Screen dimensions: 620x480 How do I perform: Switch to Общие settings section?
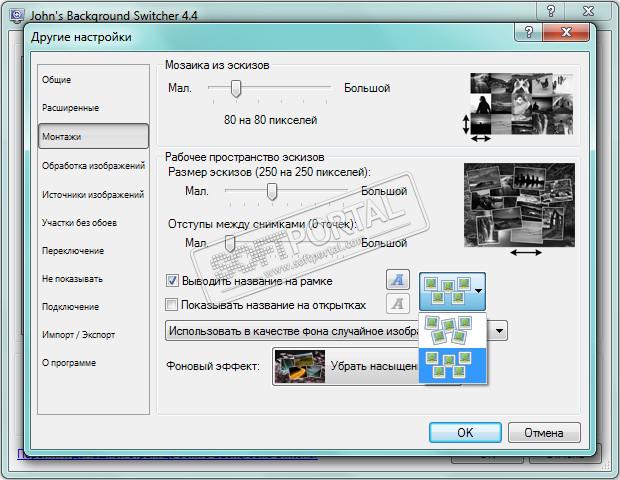click(57, 80)
